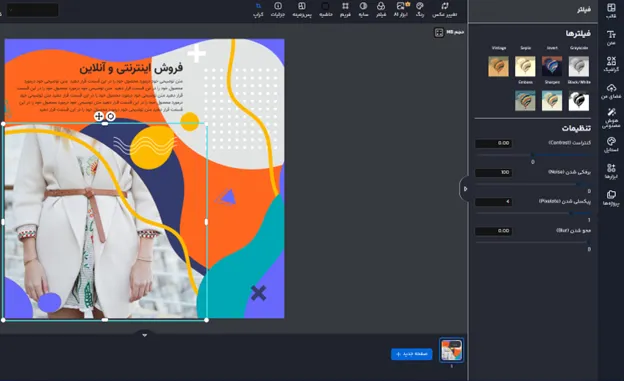
Task: Click the Contrast slider track
Action: [x=533, y=154]
